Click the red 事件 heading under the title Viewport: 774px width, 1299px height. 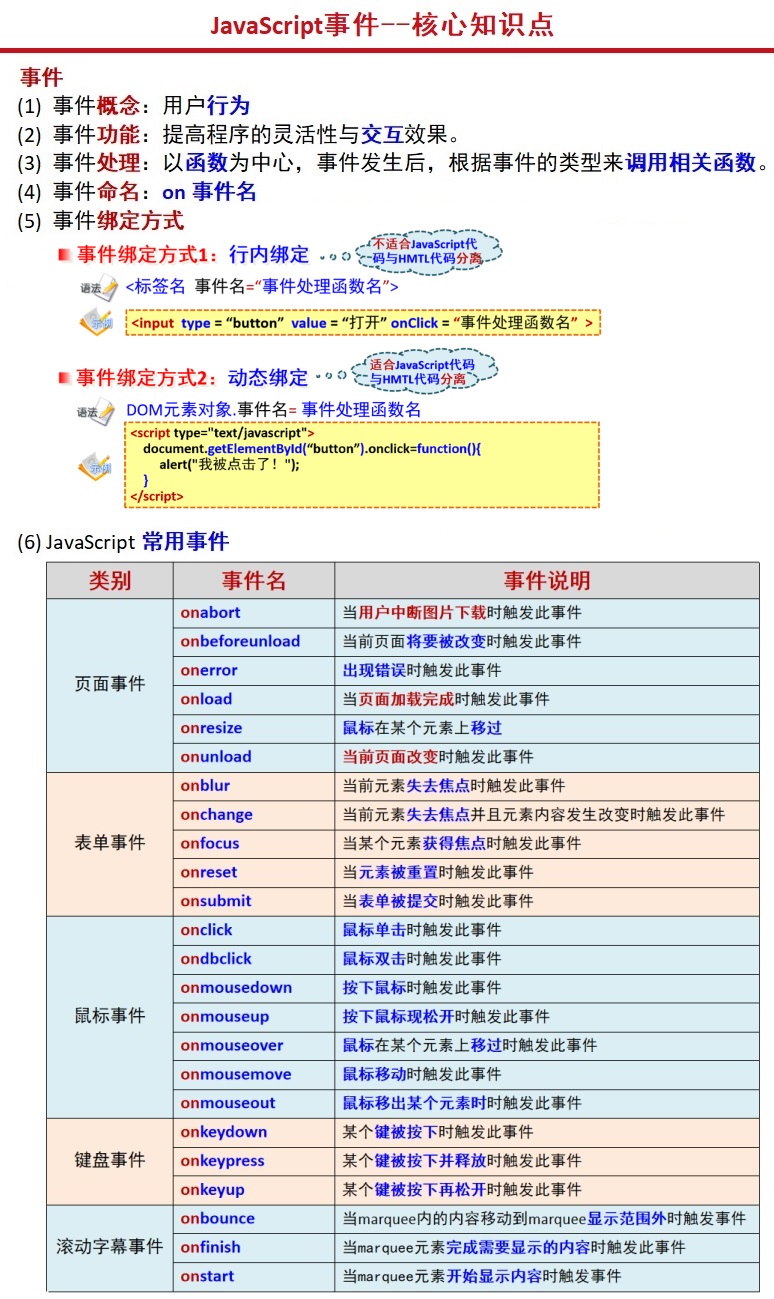click(42, 77)
